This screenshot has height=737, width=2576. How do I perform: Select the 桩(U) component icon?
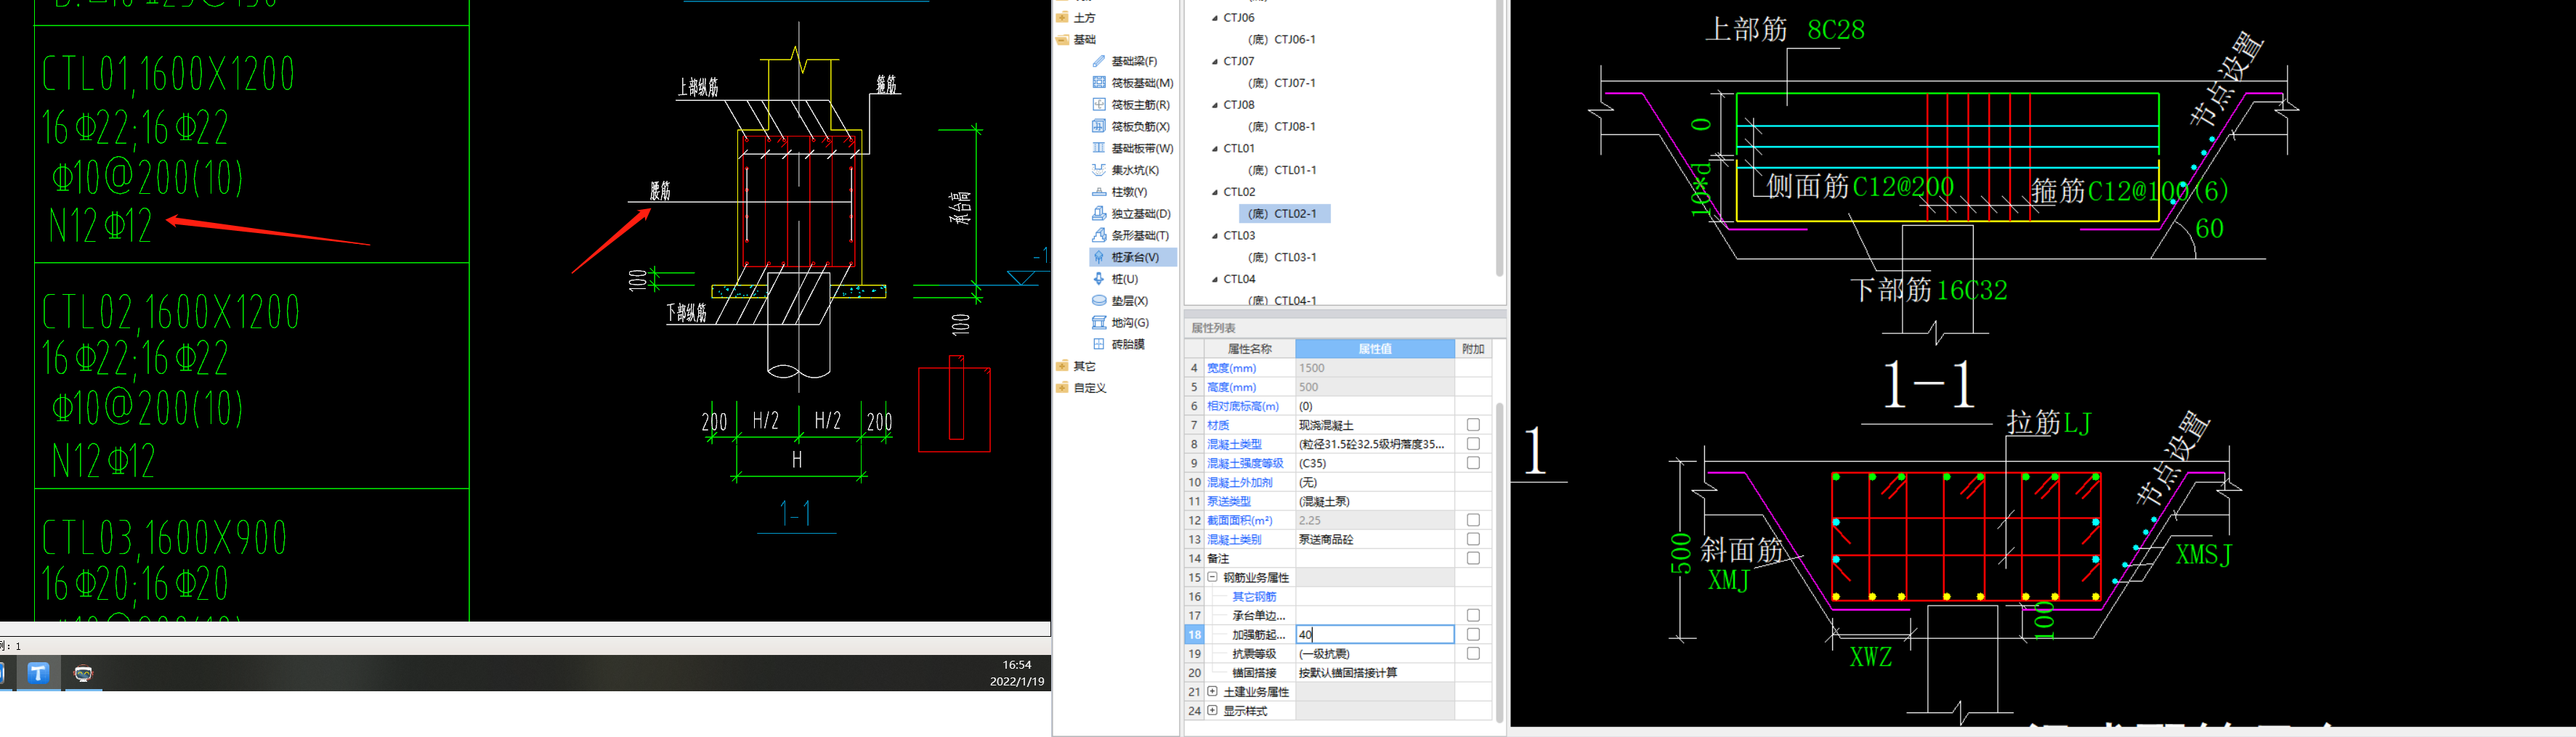pyautogui.click(x=1099, y=279)
